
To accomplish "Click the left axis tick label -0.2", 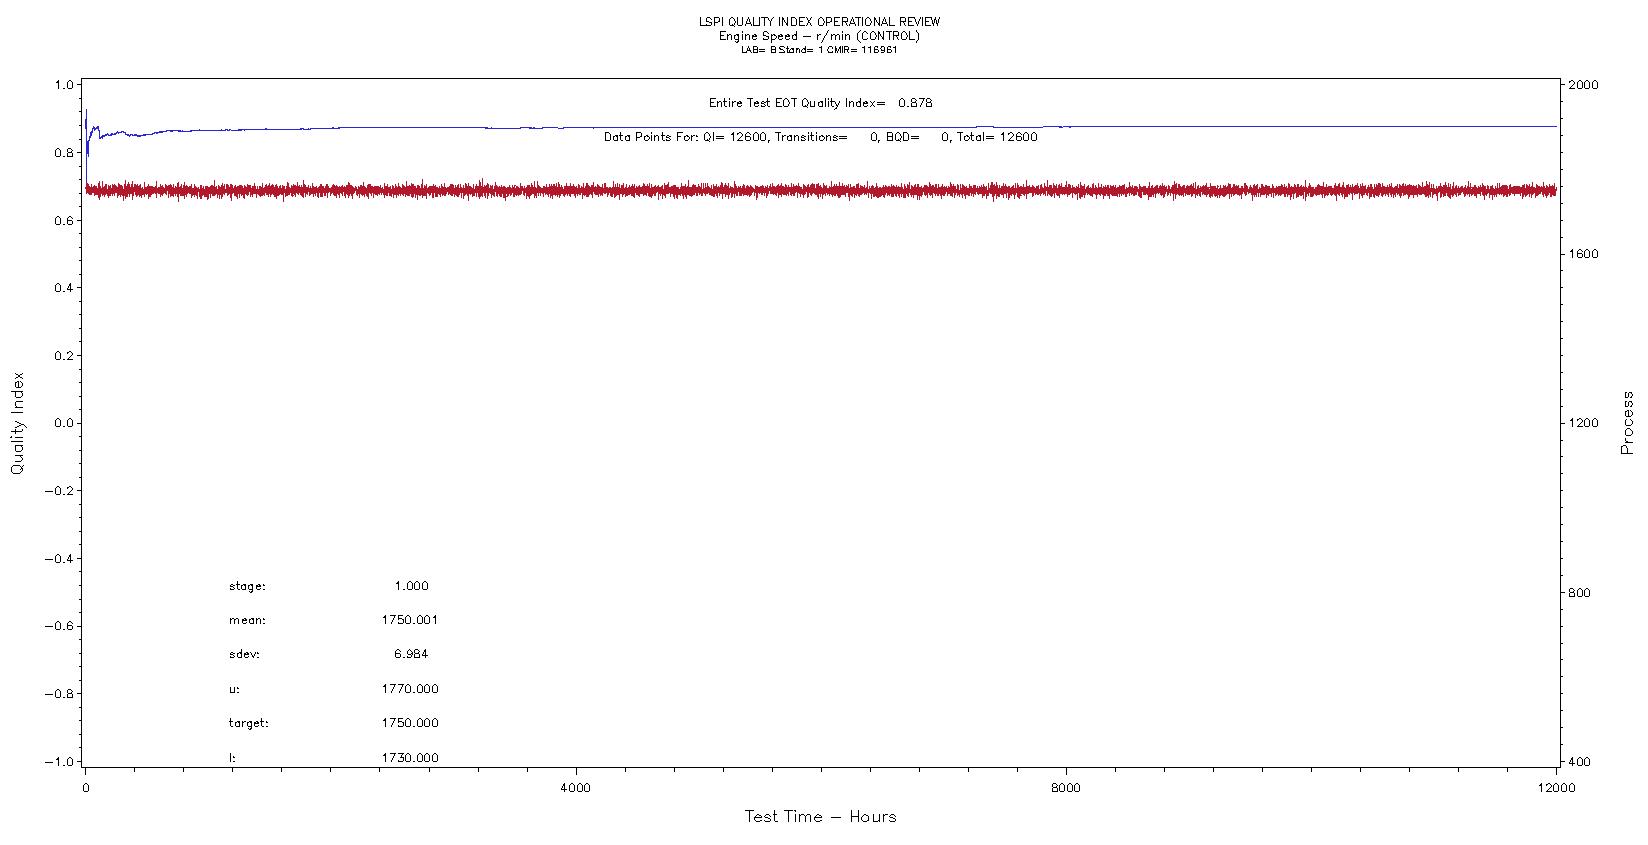I will click(60, 491).
